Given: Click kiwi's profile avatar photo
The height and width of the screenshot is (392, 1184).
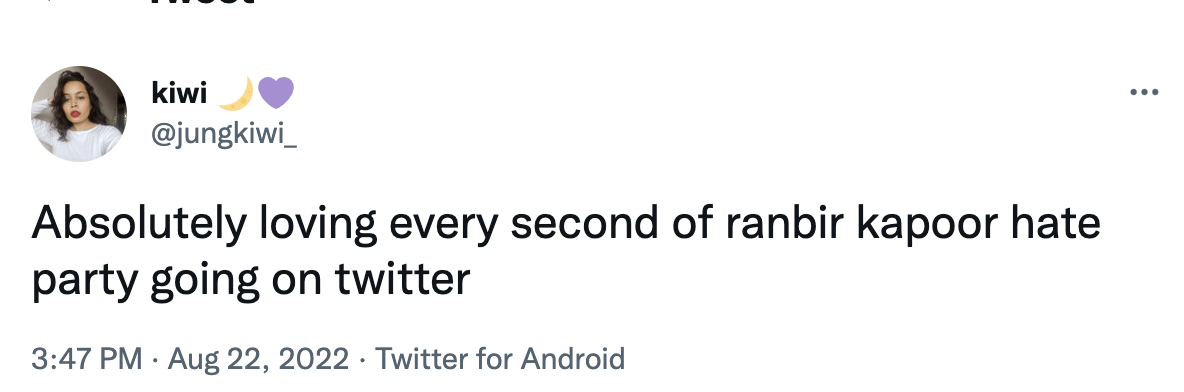Looking at the screenshot, I should click(79, 113).
